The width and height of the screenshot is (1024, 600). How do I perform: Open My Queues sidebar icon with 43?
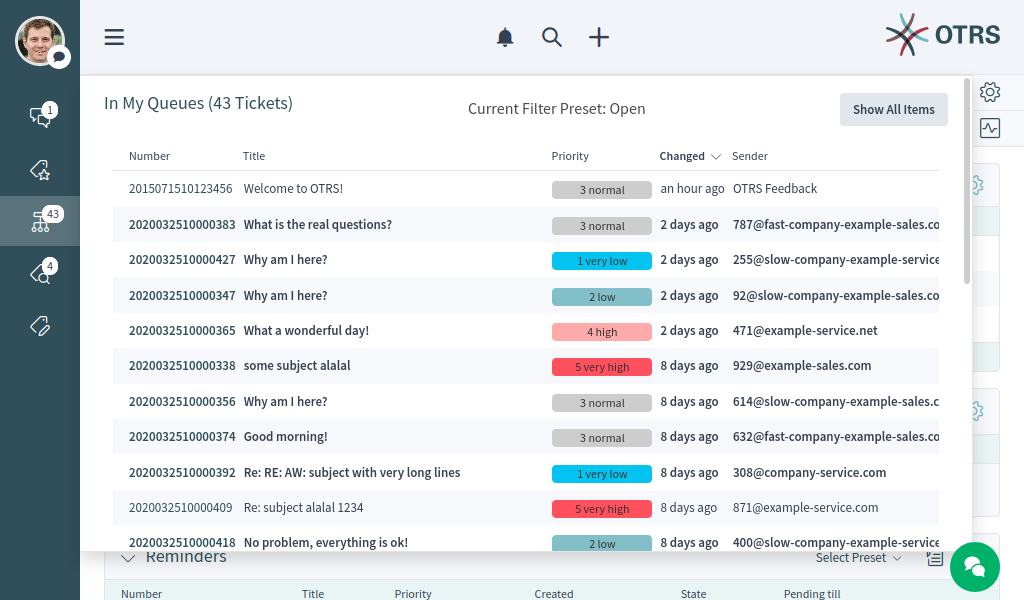pos(40,221)
